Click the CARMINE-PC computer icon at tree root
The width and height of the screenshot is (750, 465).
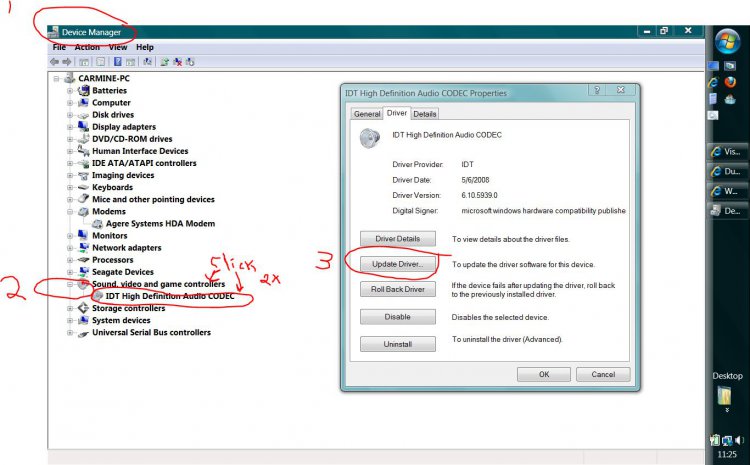pos(70,78)
